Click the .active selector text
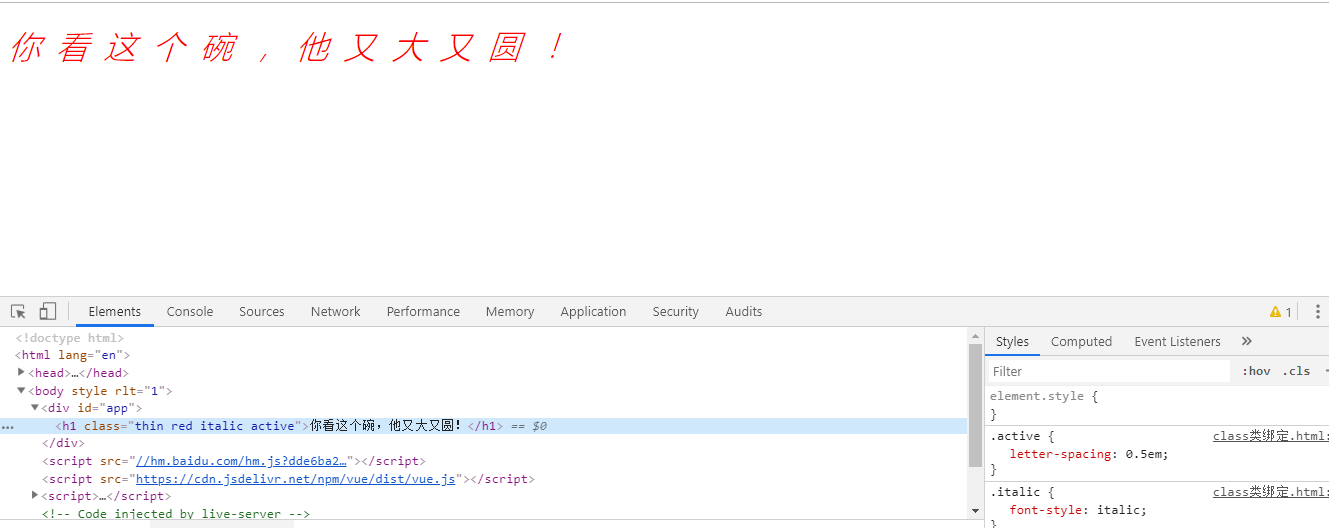Image resolution: width=1329 pixels, height=528 pixels. (x=1015, y=436)
